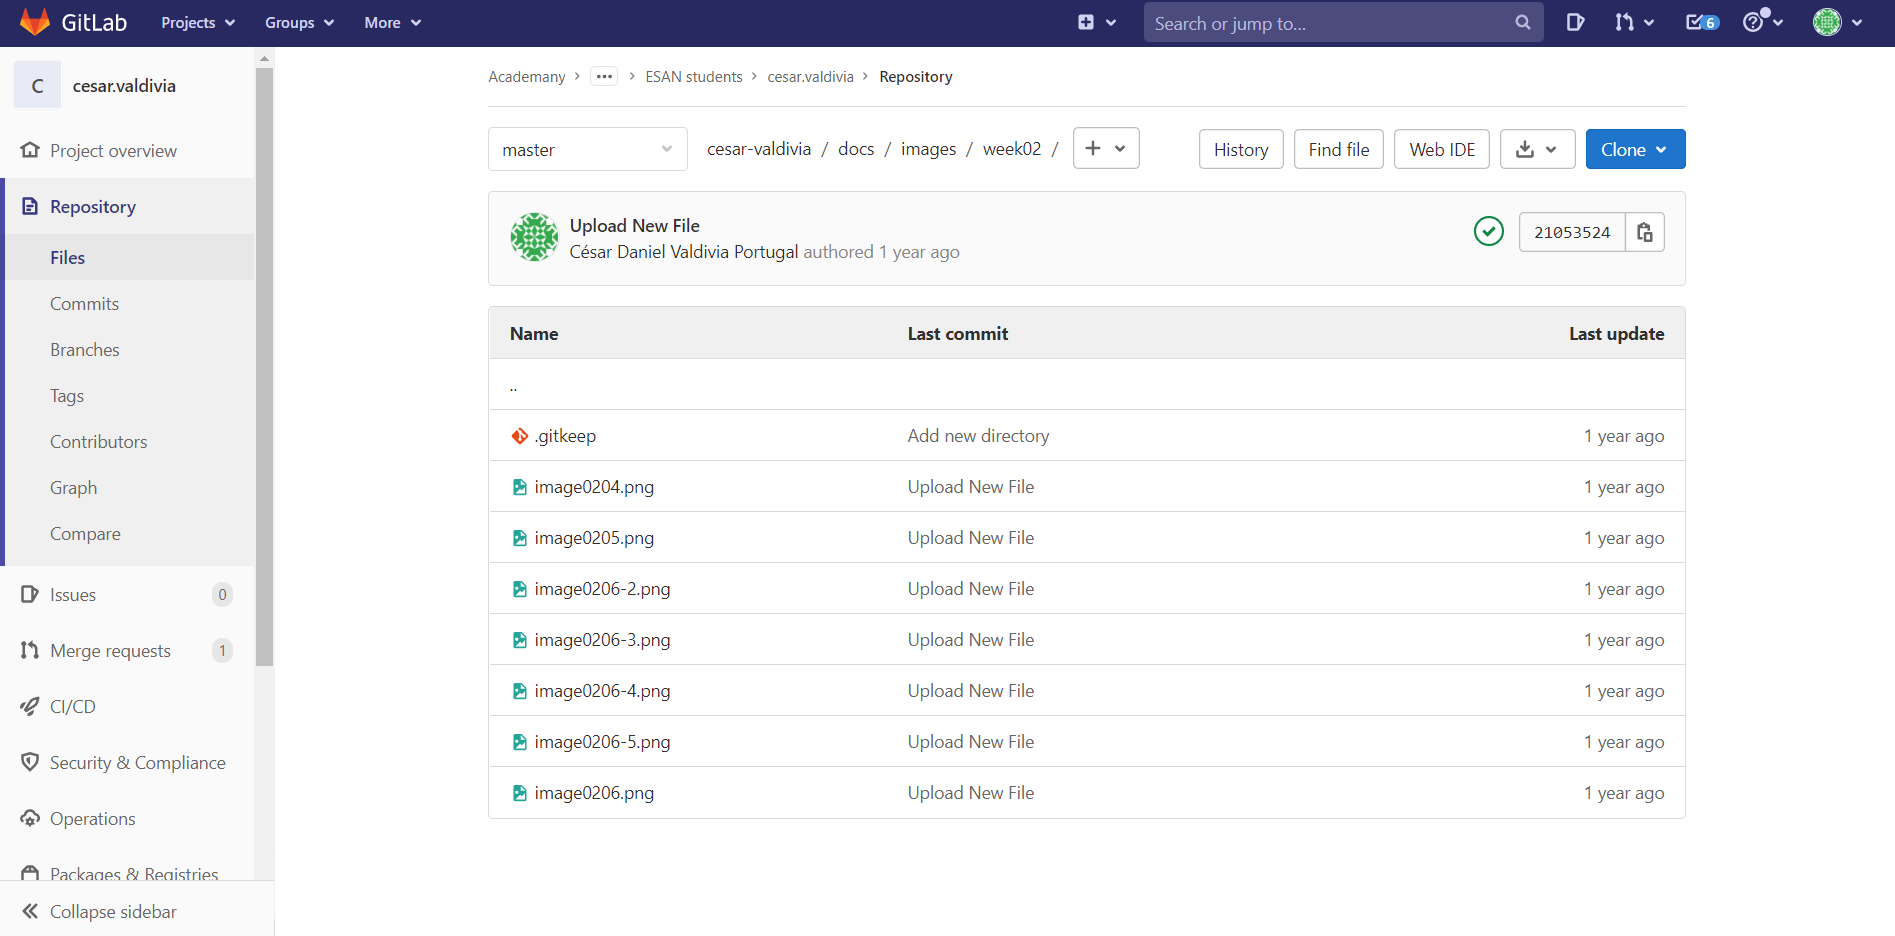Screen dimensions: 1895x936
Task: Focus the Search or jump to field
Action: pos(1328,23)
